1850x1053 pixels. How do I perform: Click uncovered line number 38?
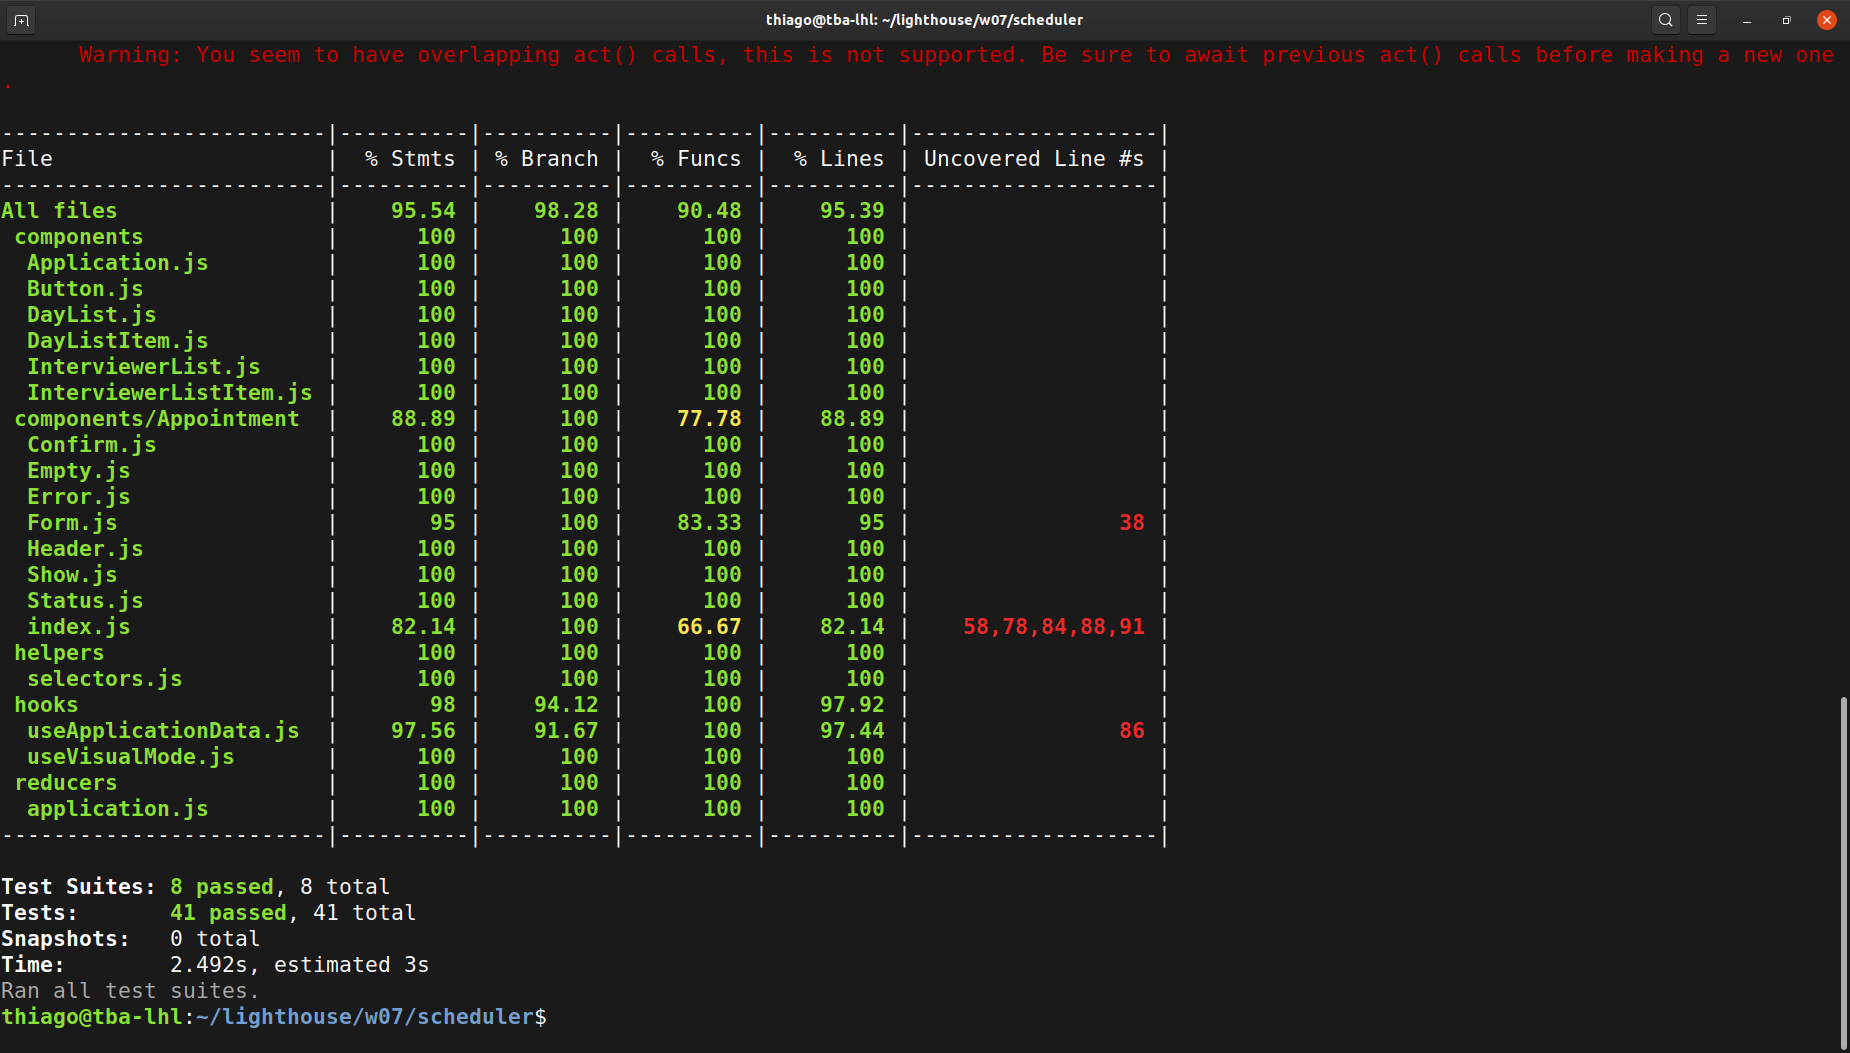[x=1132, y=523]
